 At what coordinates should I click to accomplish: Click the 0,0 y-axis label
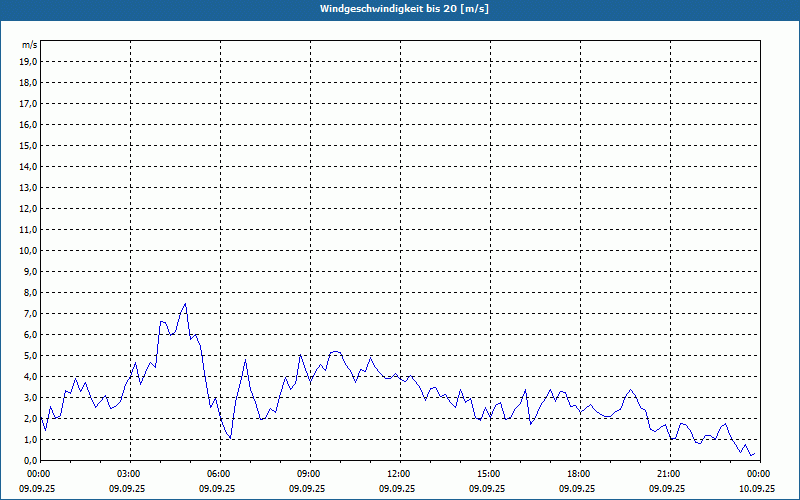point(29,460)
